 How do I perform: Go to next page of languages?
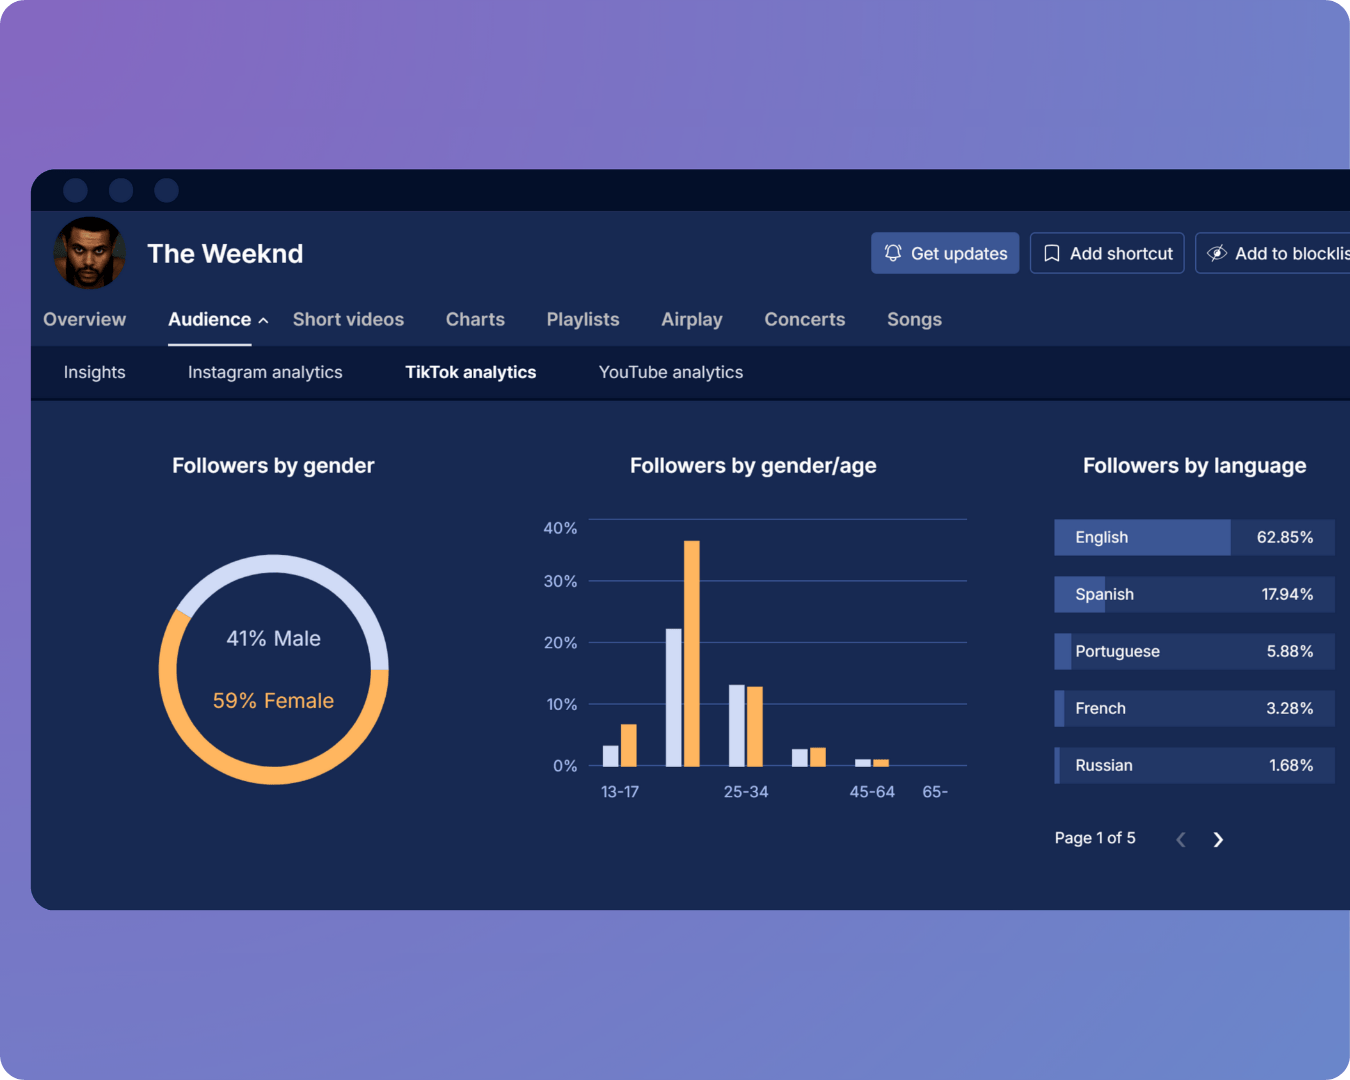1218,839
